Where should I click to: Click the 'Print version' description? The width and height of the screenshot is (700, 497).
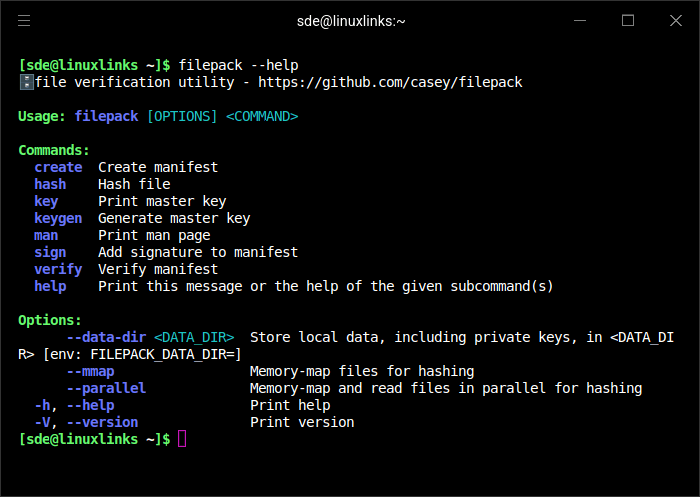pyautogui.click(x=302, y=422)
